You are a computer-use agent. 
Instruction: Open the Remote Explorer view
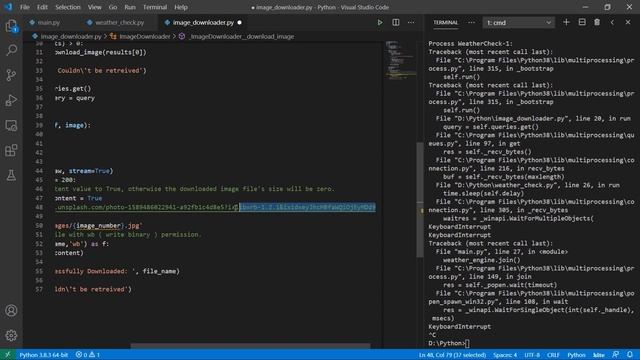click(x=11, y=125)
